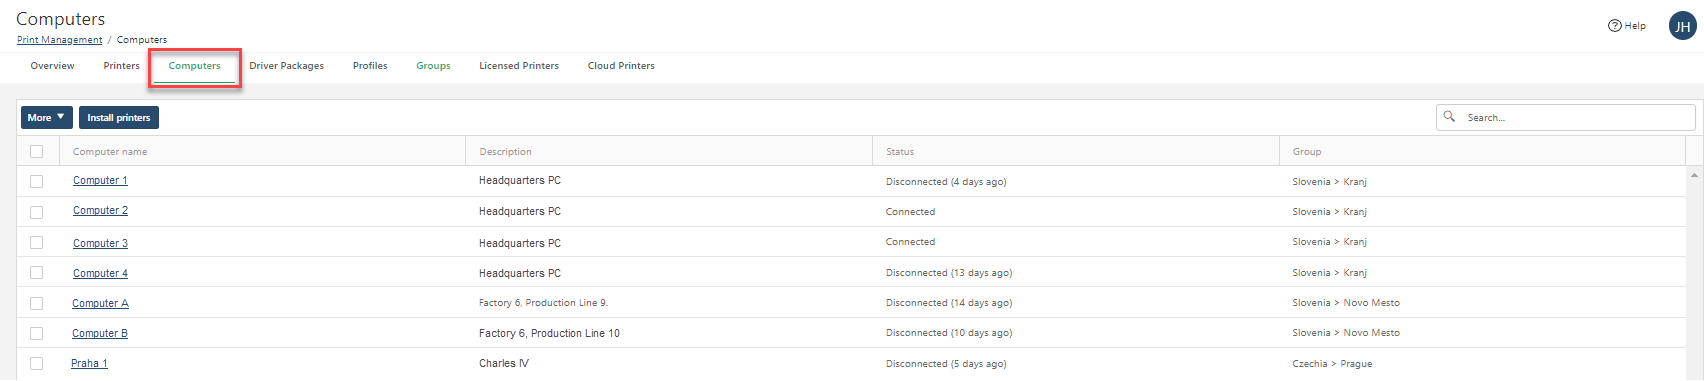Open the Driver Packages tab
1704x381 pixels.
click(287, 66)
